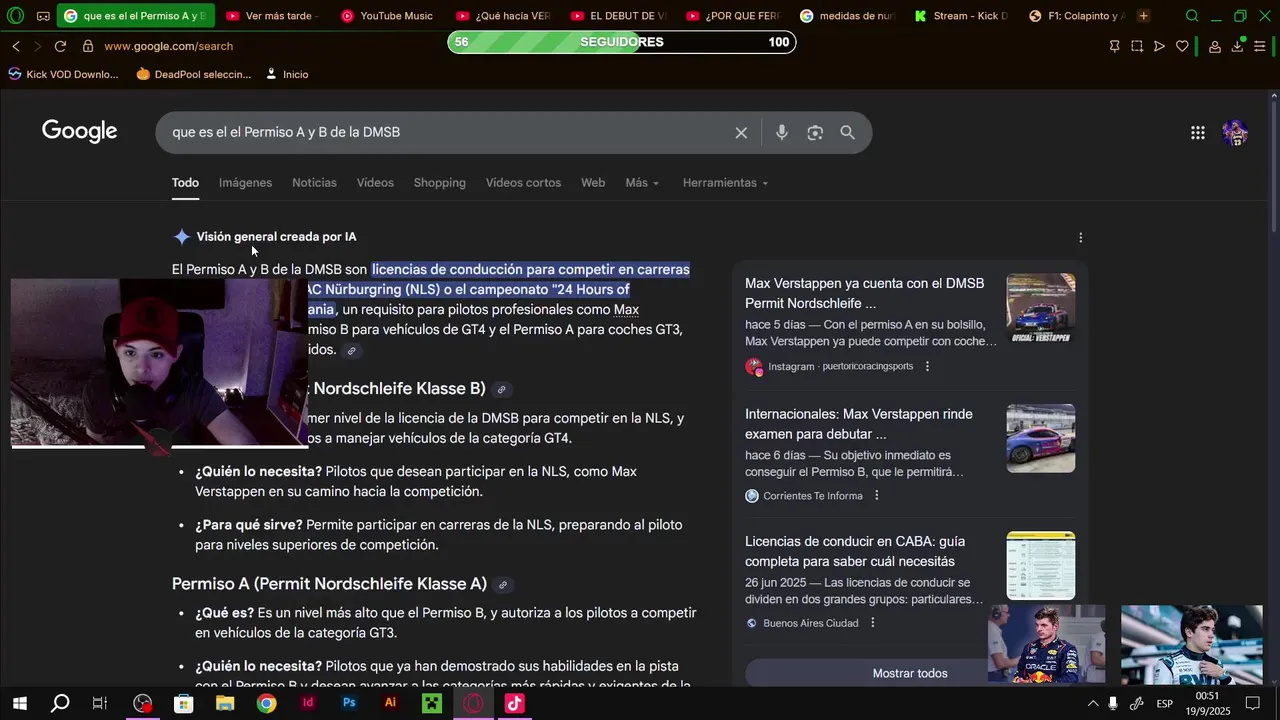Screen dimensions: 1280x720
Task: Open the Inicio bookmark
Action: (x=286, y=74)
